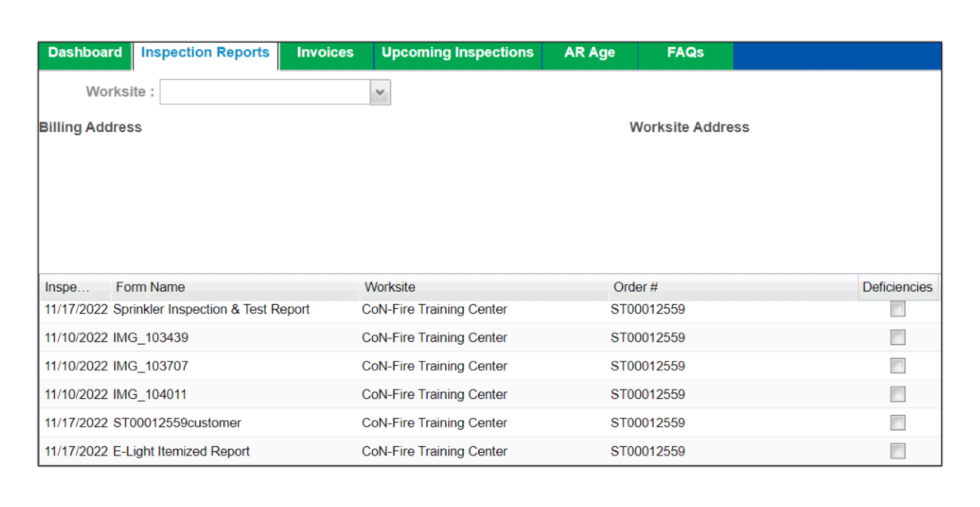The image size is (980, 507).
Task: Sort by the Form Name column header
Action: pos(150,287)
